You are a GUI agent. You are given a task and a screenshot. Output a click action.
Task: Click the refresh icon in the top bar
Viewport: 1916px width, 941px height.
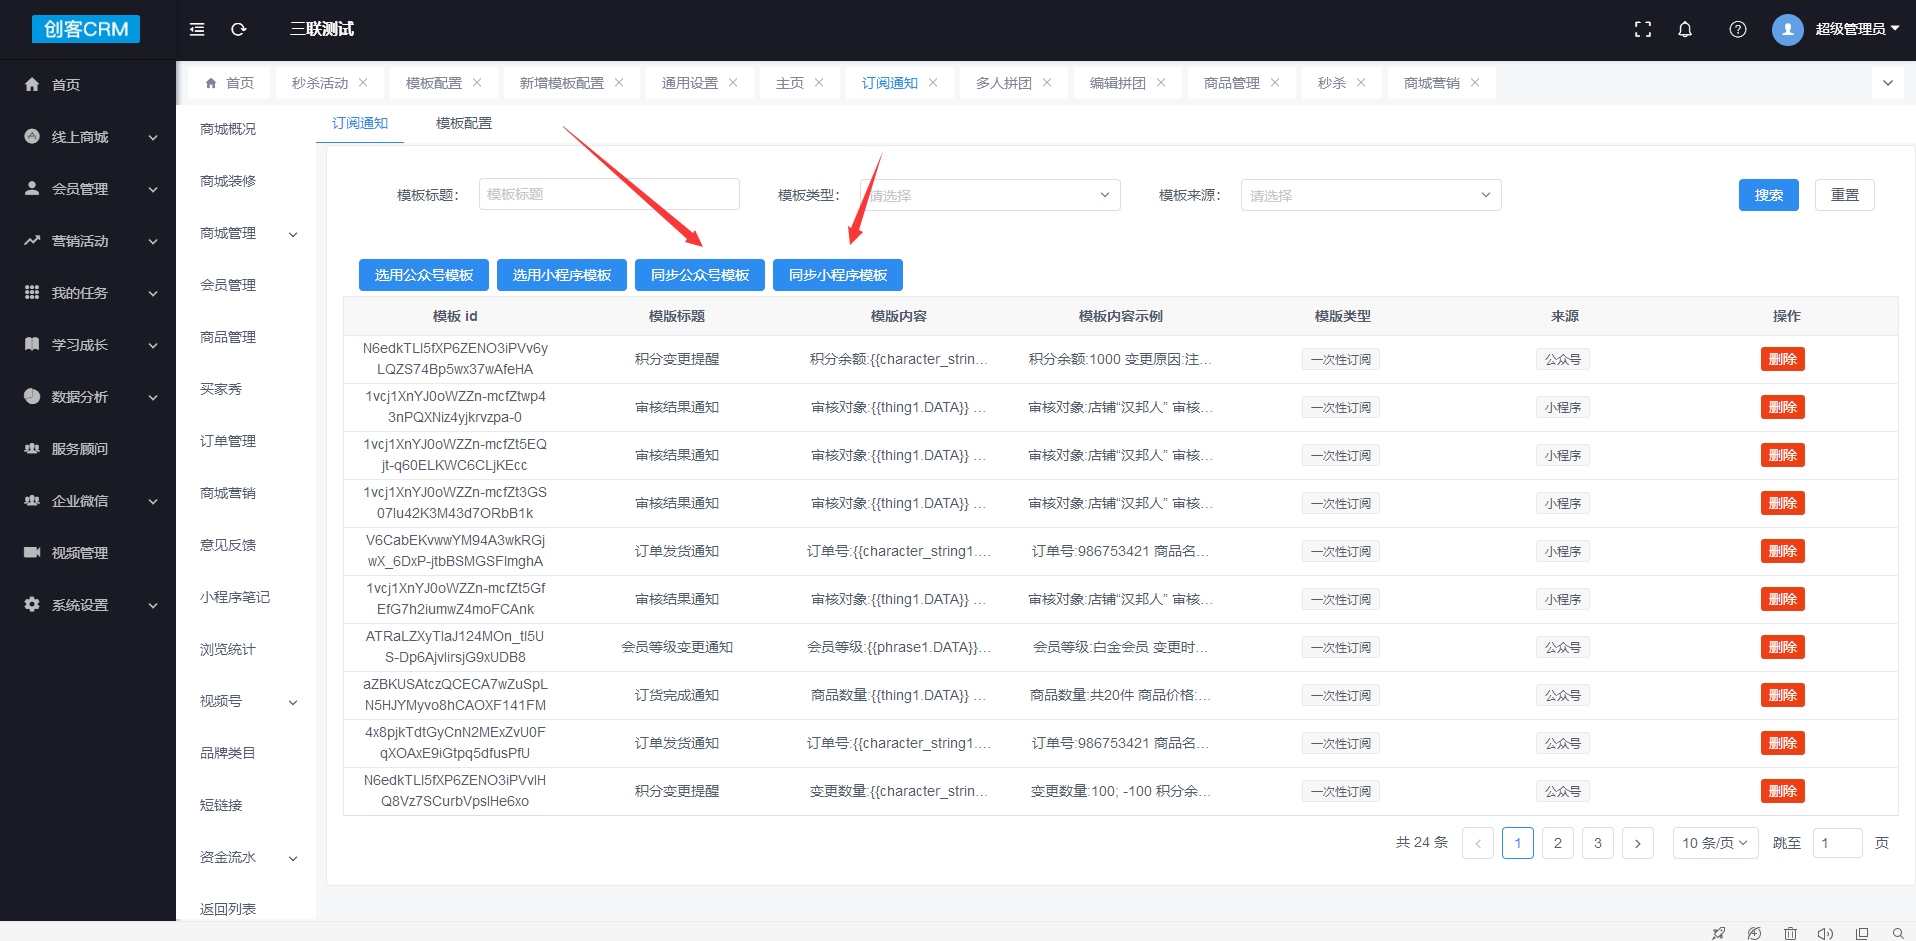pyautogui.click(x=238, y=29)
